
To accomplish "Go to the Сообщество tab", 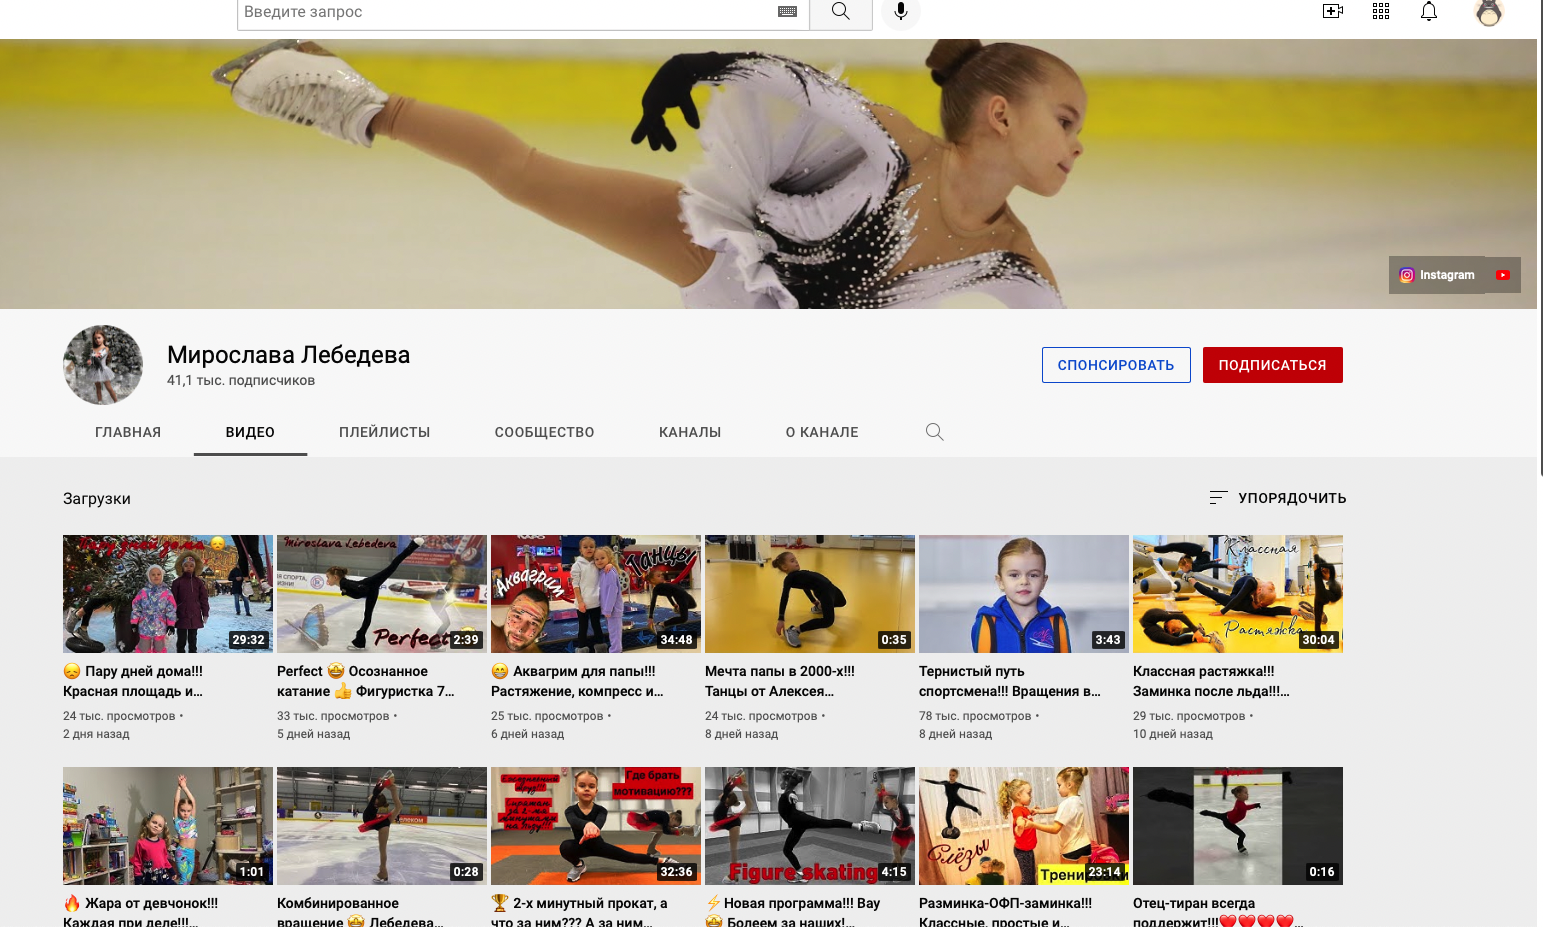I will click(x=544, y=432).
